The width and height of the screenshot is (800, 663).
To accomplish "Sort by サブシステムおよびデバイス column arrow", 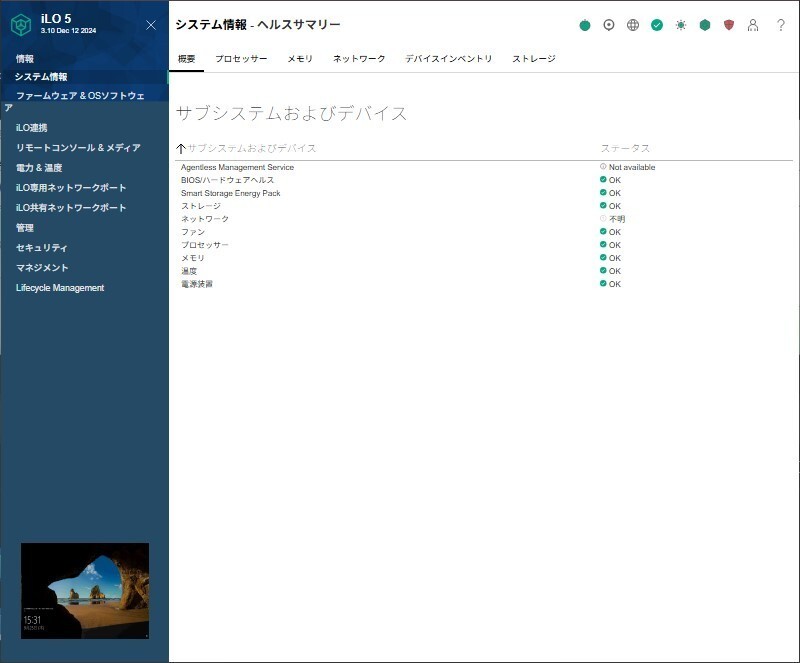I will pyautogui.click(x=181, y=148).
